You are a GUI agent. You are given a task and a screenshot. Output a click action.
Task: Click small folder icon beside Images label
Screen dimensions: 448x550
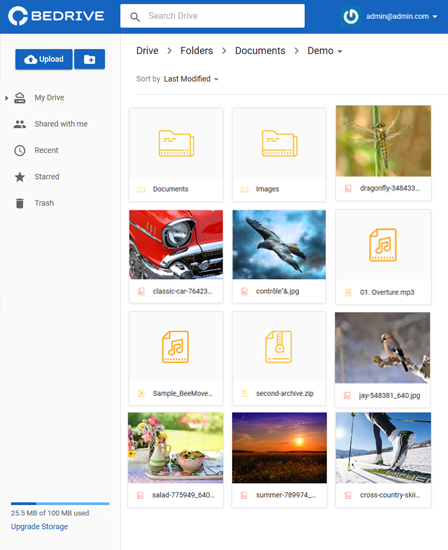[x=244, y=189]
